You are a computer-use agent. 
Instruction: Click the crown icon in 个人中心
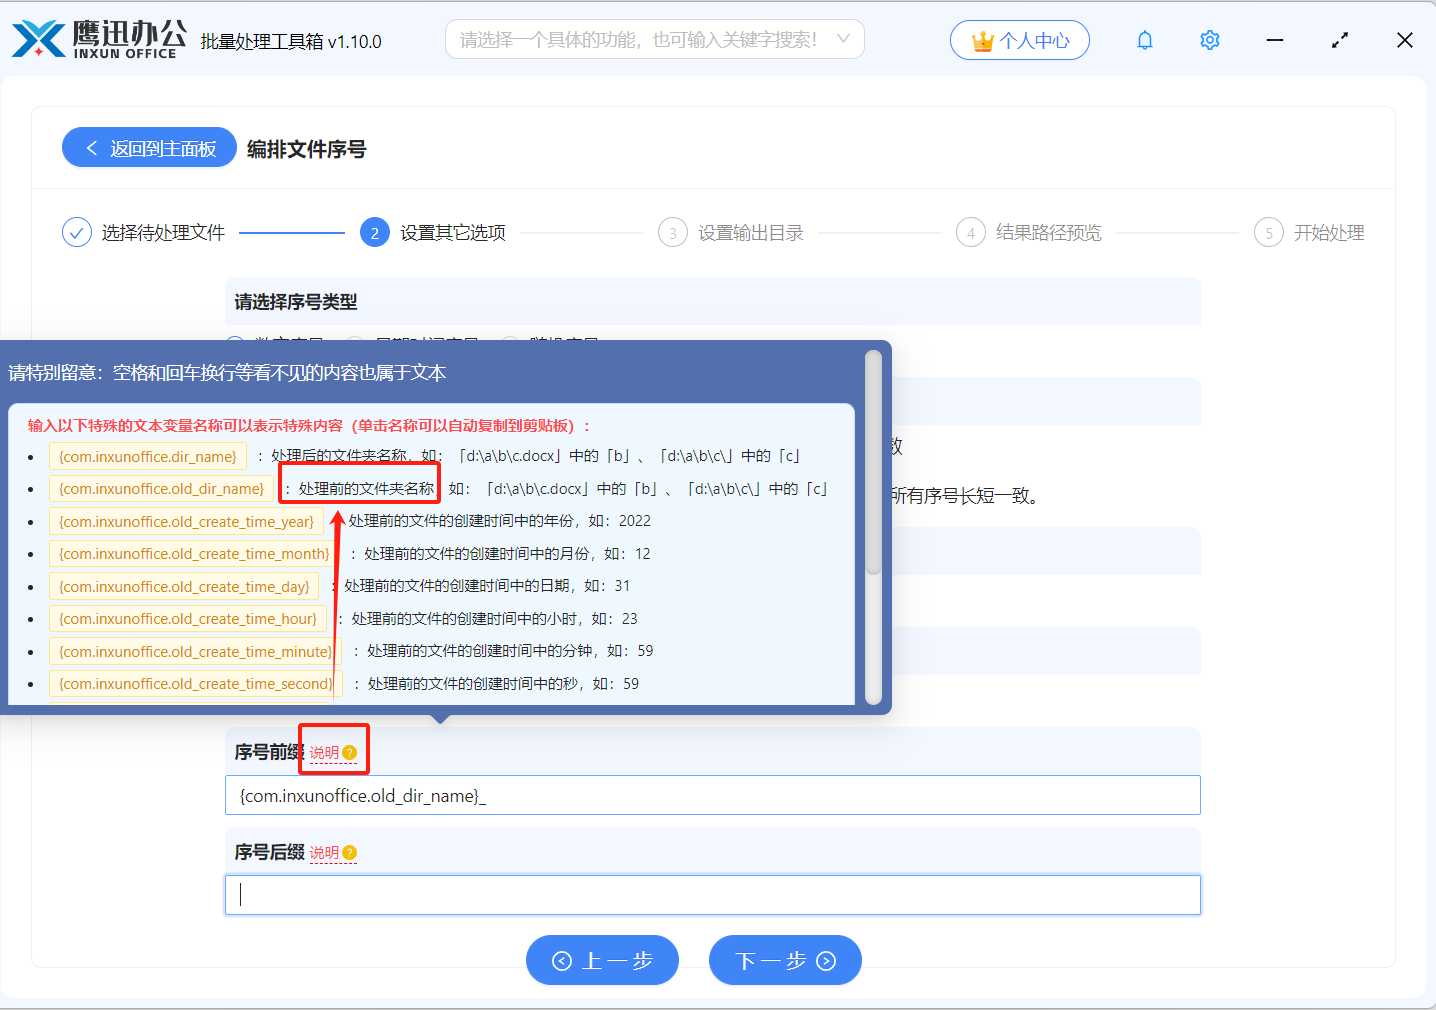(983, 41)
